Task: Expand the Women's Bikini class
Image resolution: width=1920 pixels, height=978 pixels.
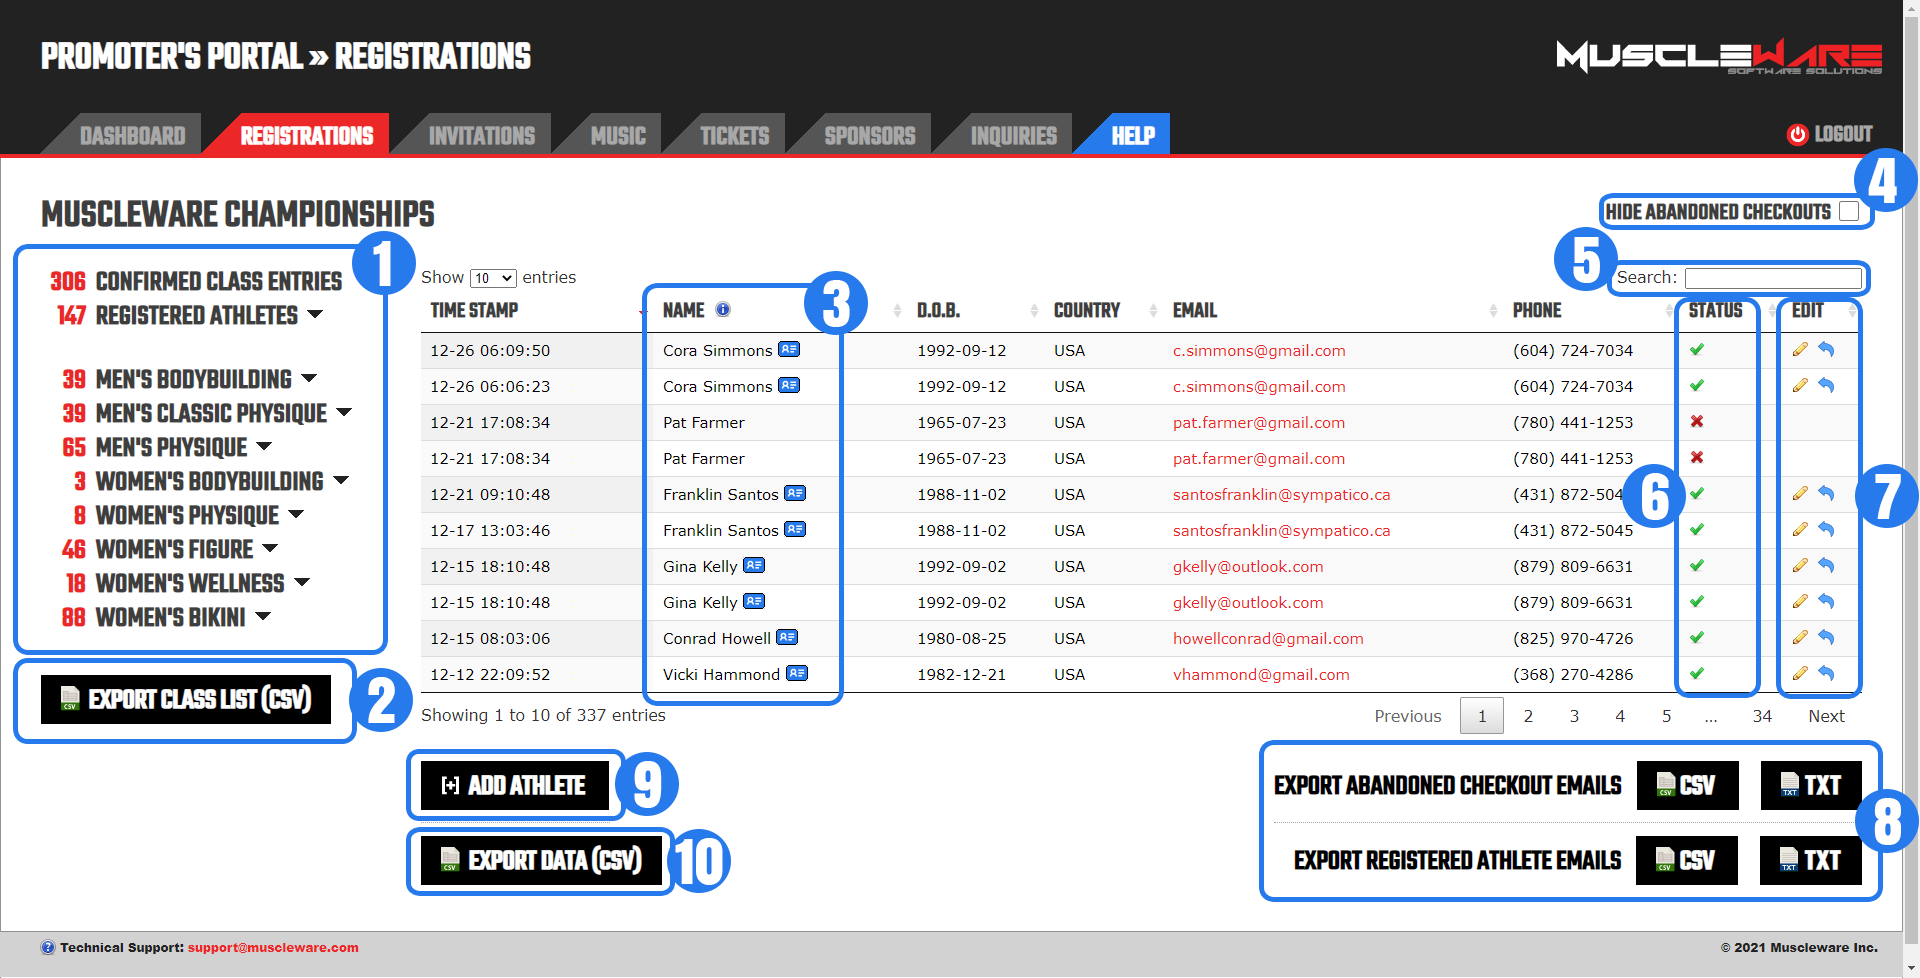Action: click(263, 617)
